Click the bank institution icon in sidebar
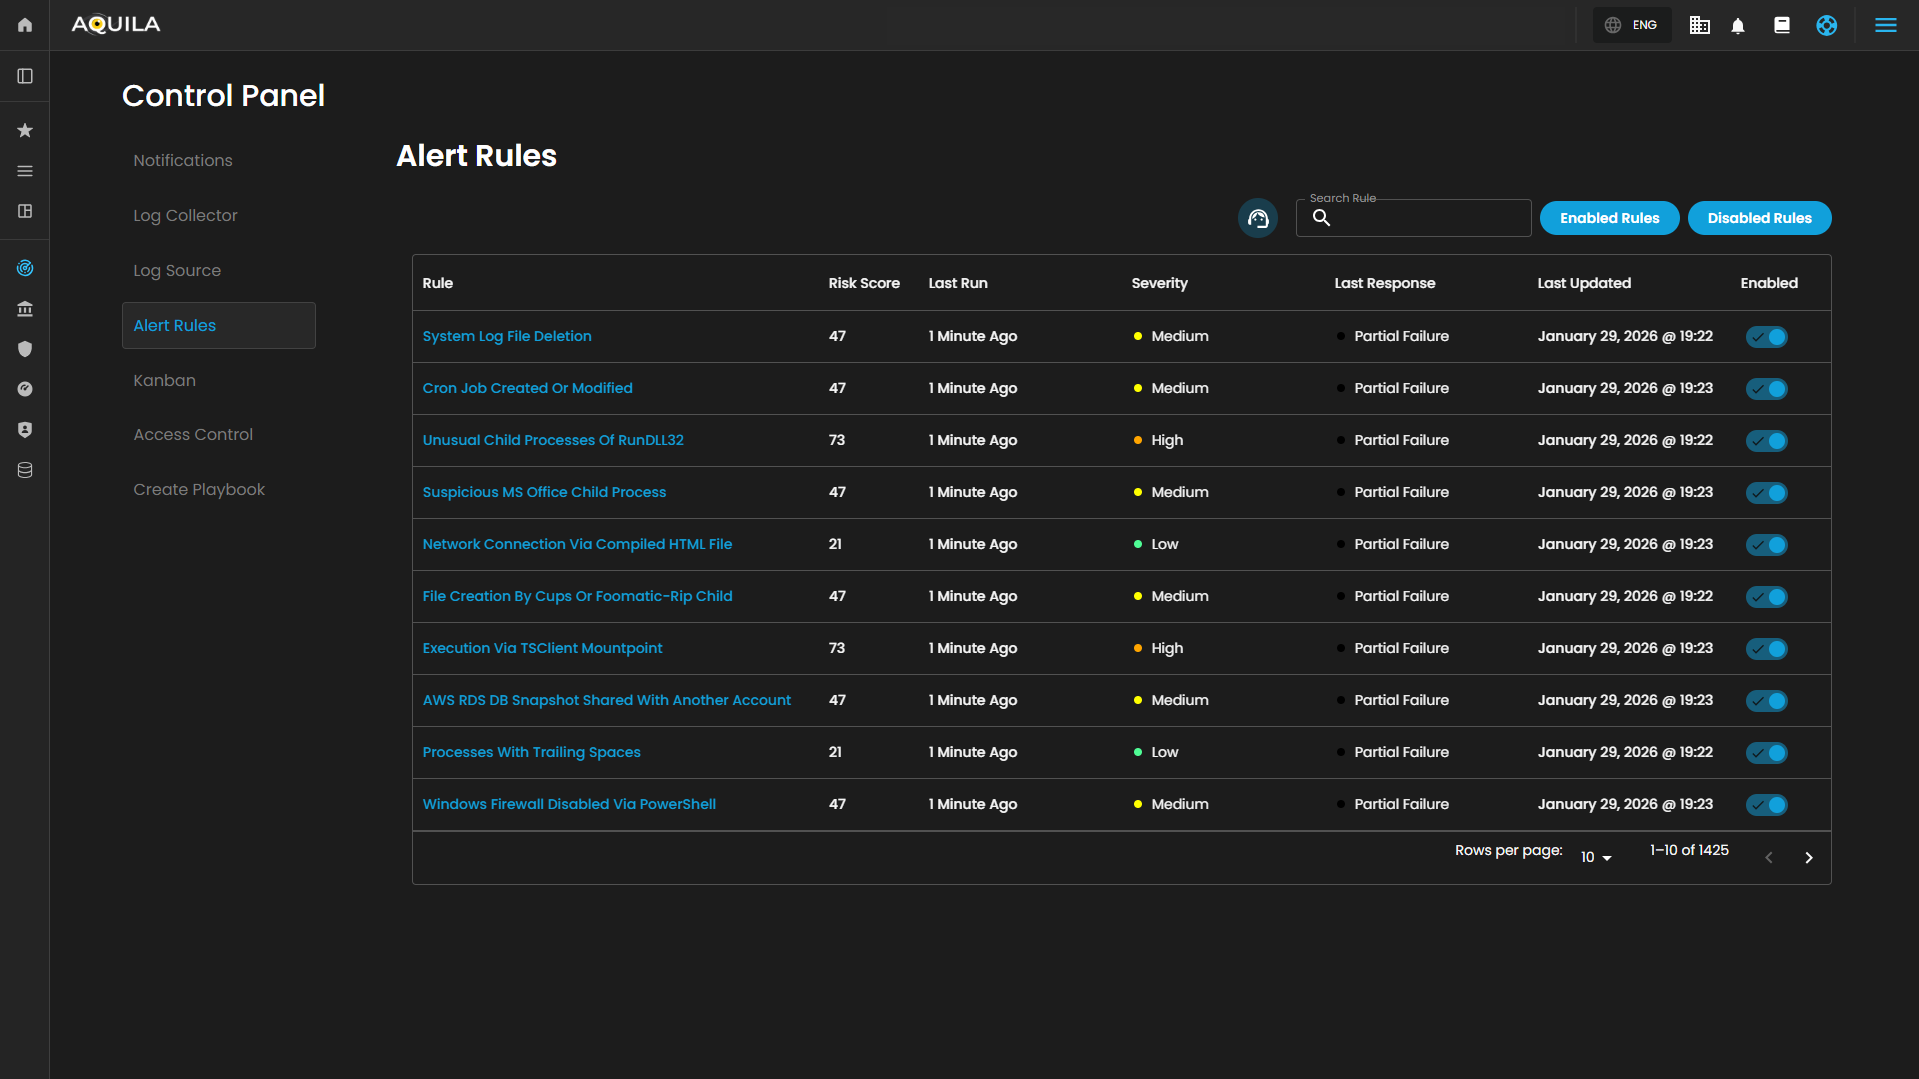Viewport: 1919px width, 1079px height. 25,309
